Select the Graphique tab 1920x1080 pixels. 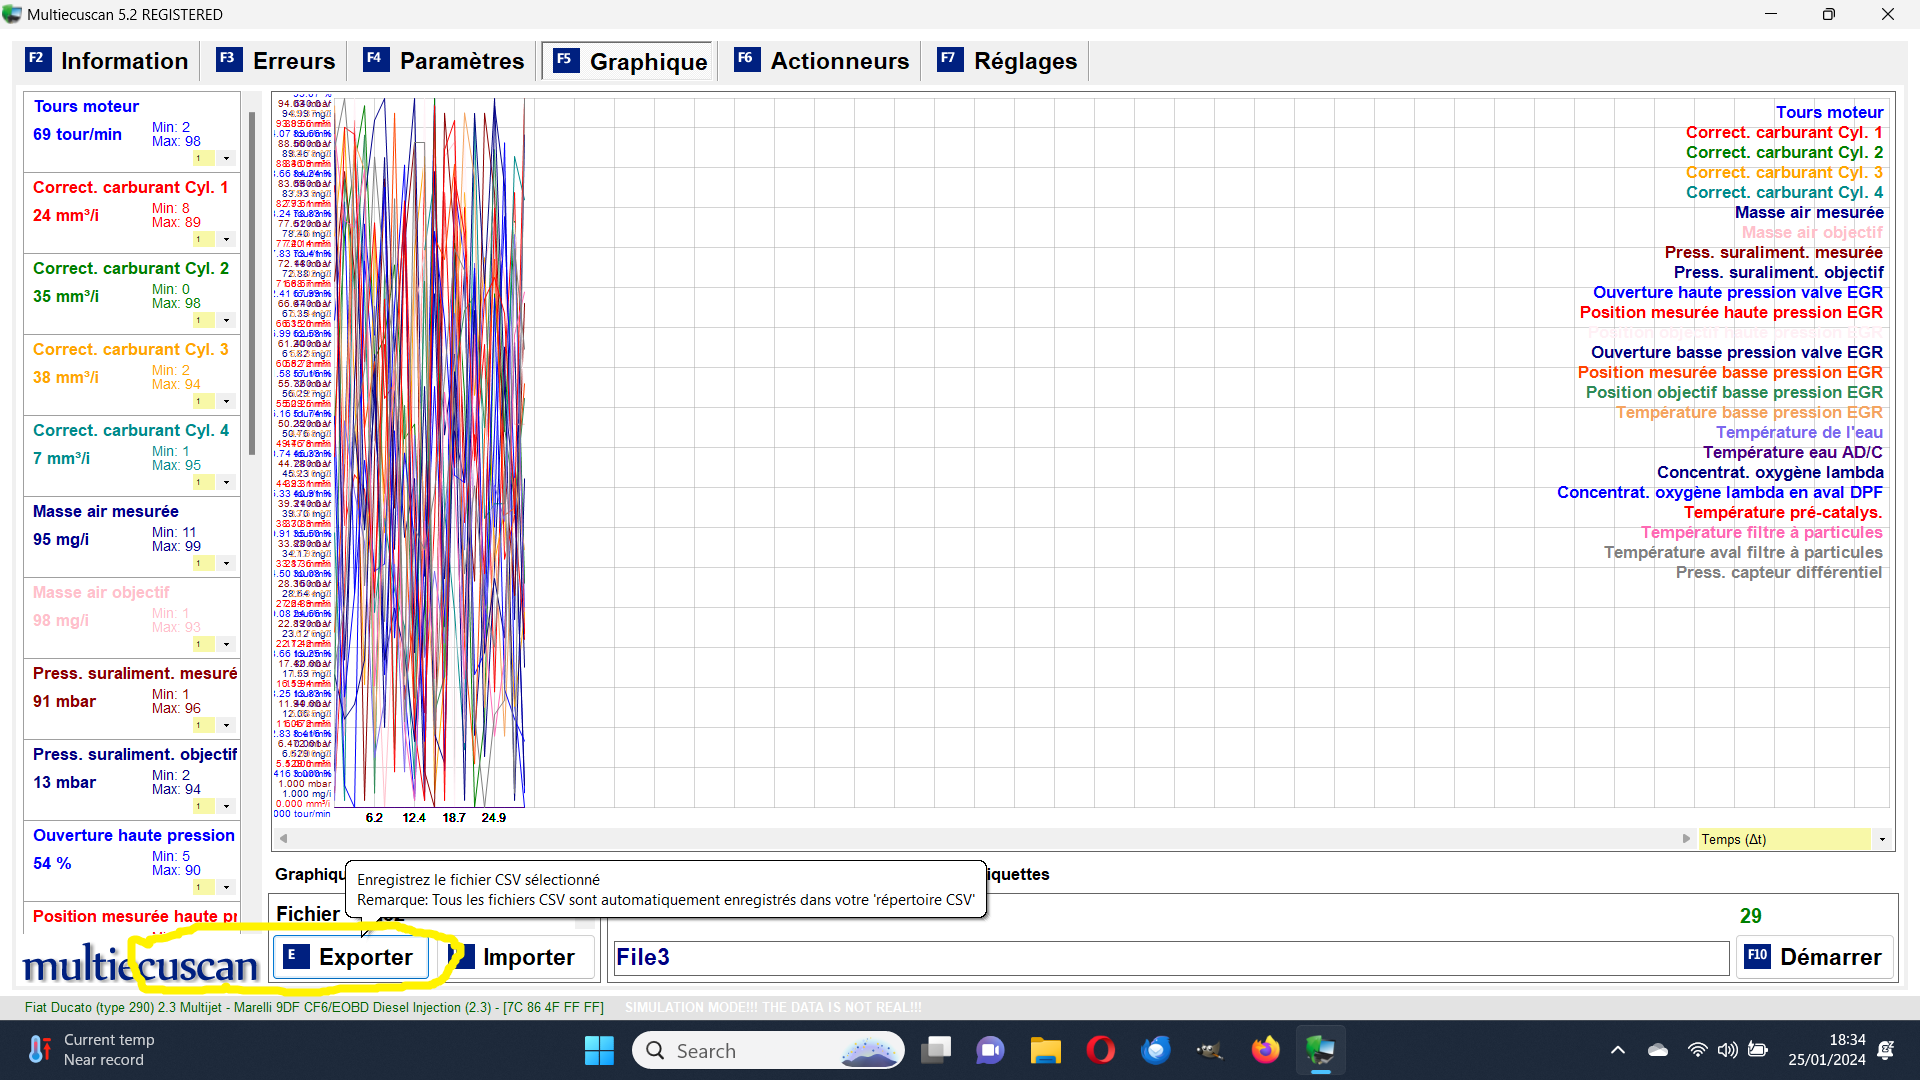629,61
